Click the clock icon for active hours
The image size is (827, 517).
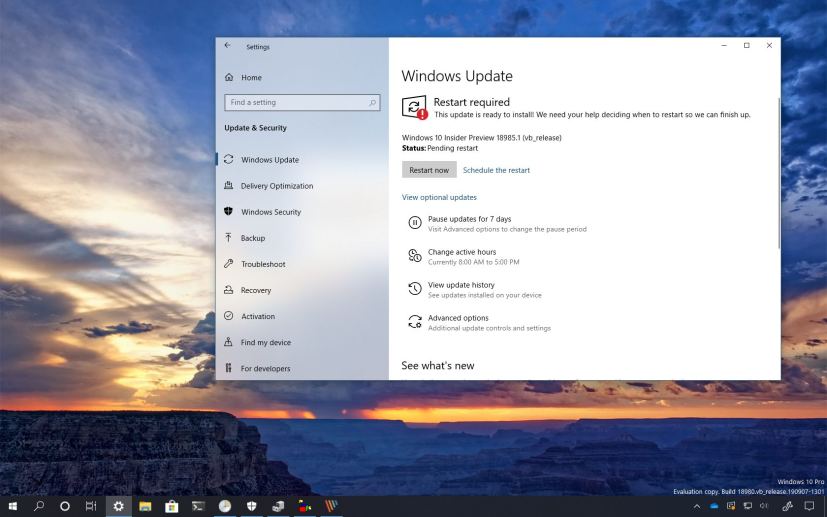coord(415,256)
